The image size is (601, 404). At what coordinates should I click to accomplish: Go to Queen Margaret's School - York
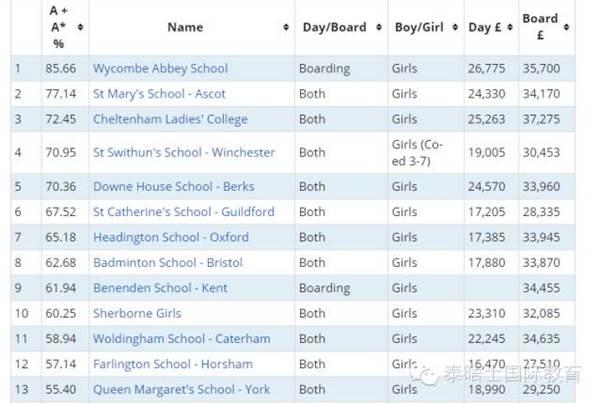180,389
